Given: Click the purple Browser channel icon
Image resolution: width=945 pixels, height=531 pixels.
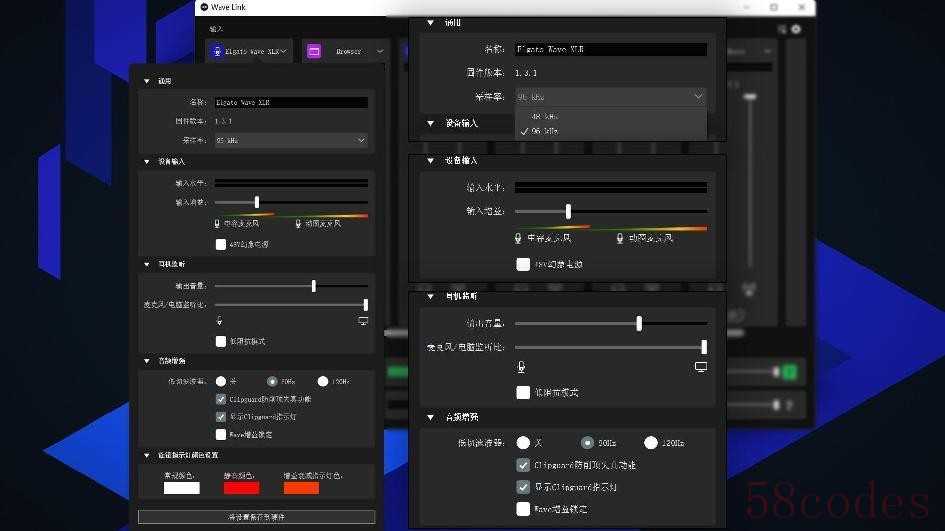Looking at the screenshot, I should click(x=314, y=51).
